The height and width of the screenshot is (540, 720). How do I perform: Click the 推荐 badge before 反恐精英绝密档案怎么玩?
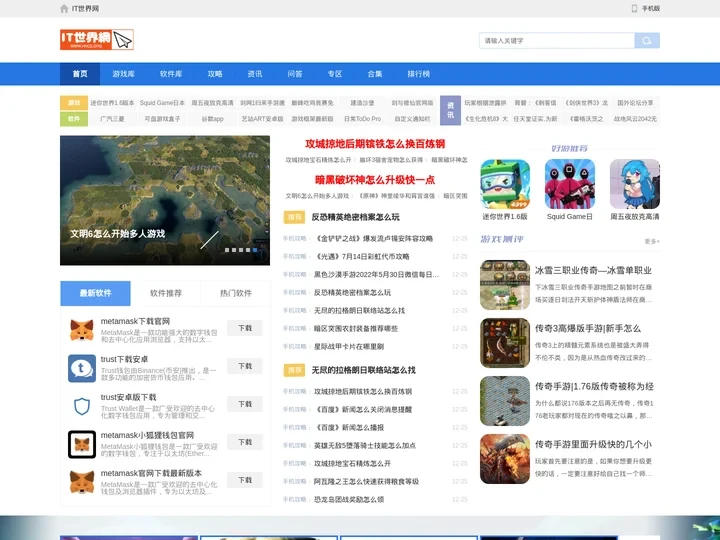[294, 217]
